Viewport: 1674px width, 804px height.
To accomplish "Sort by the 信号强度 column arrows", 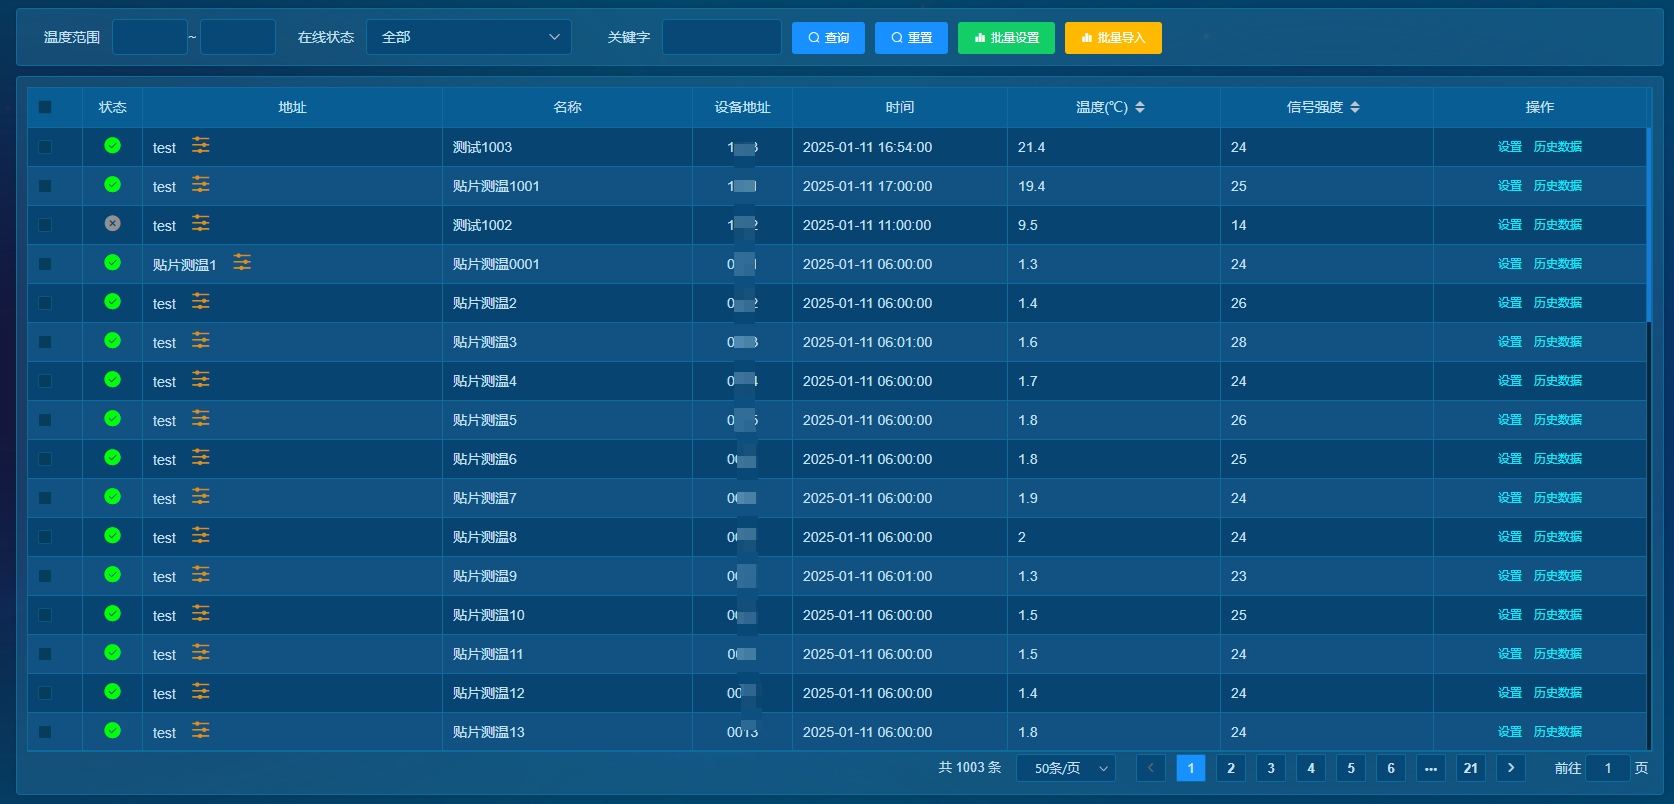I will point(1355,107).
